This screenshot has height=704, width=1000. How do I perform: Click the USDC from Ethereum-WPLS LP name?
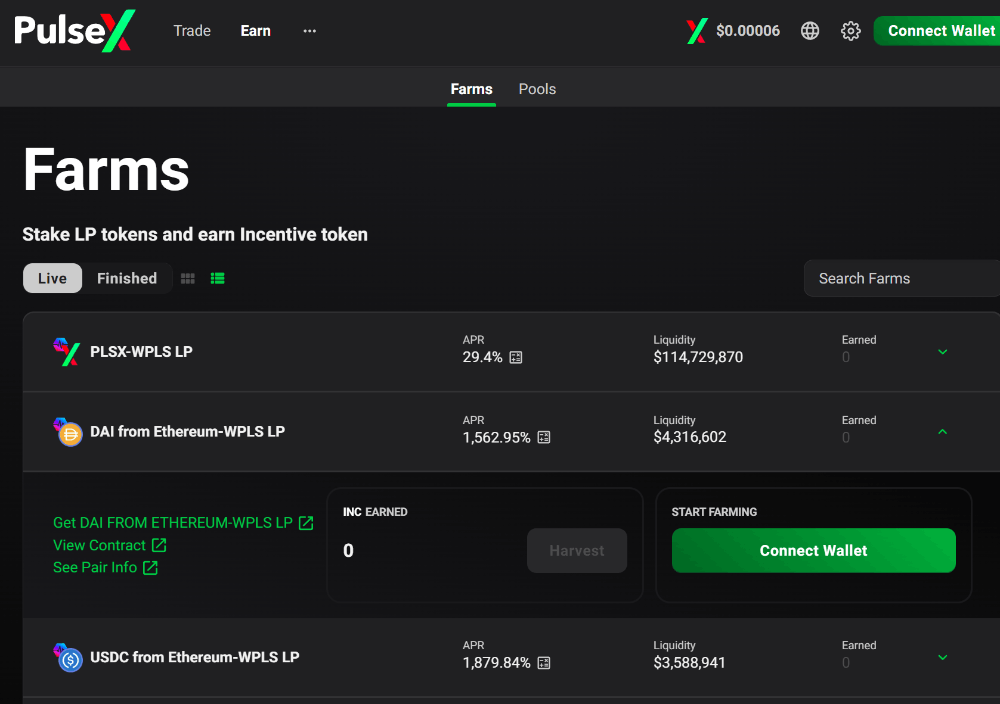[x=195, y=657]
